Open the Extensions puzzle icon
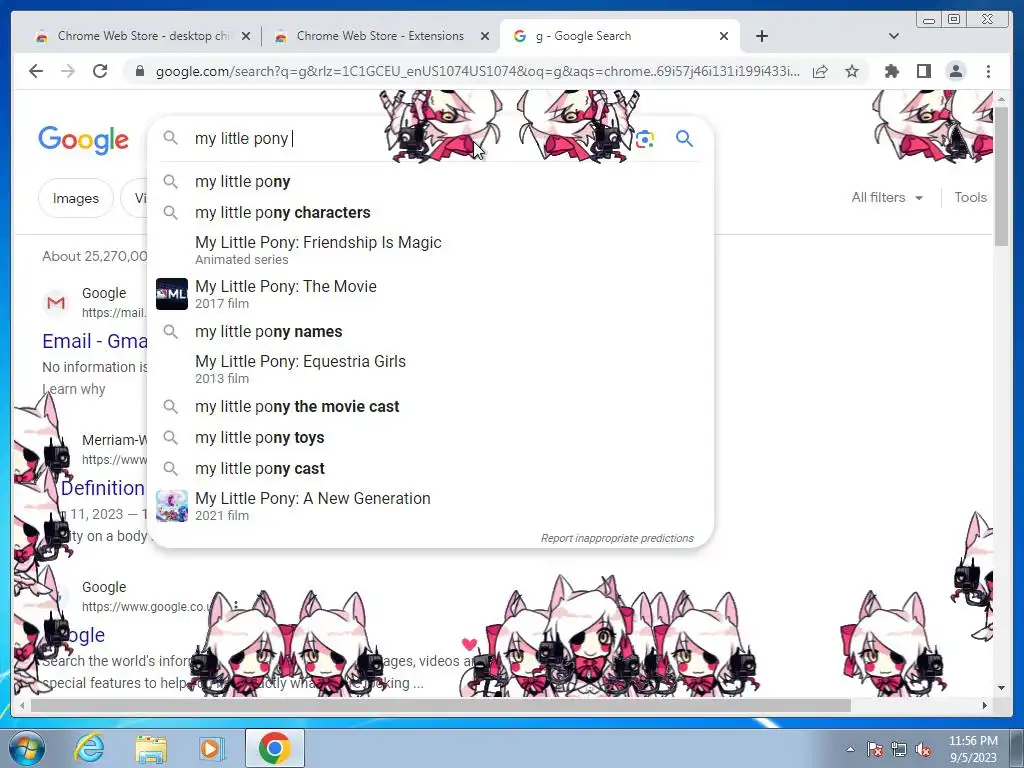1024x768 pixels. point(891,71)
